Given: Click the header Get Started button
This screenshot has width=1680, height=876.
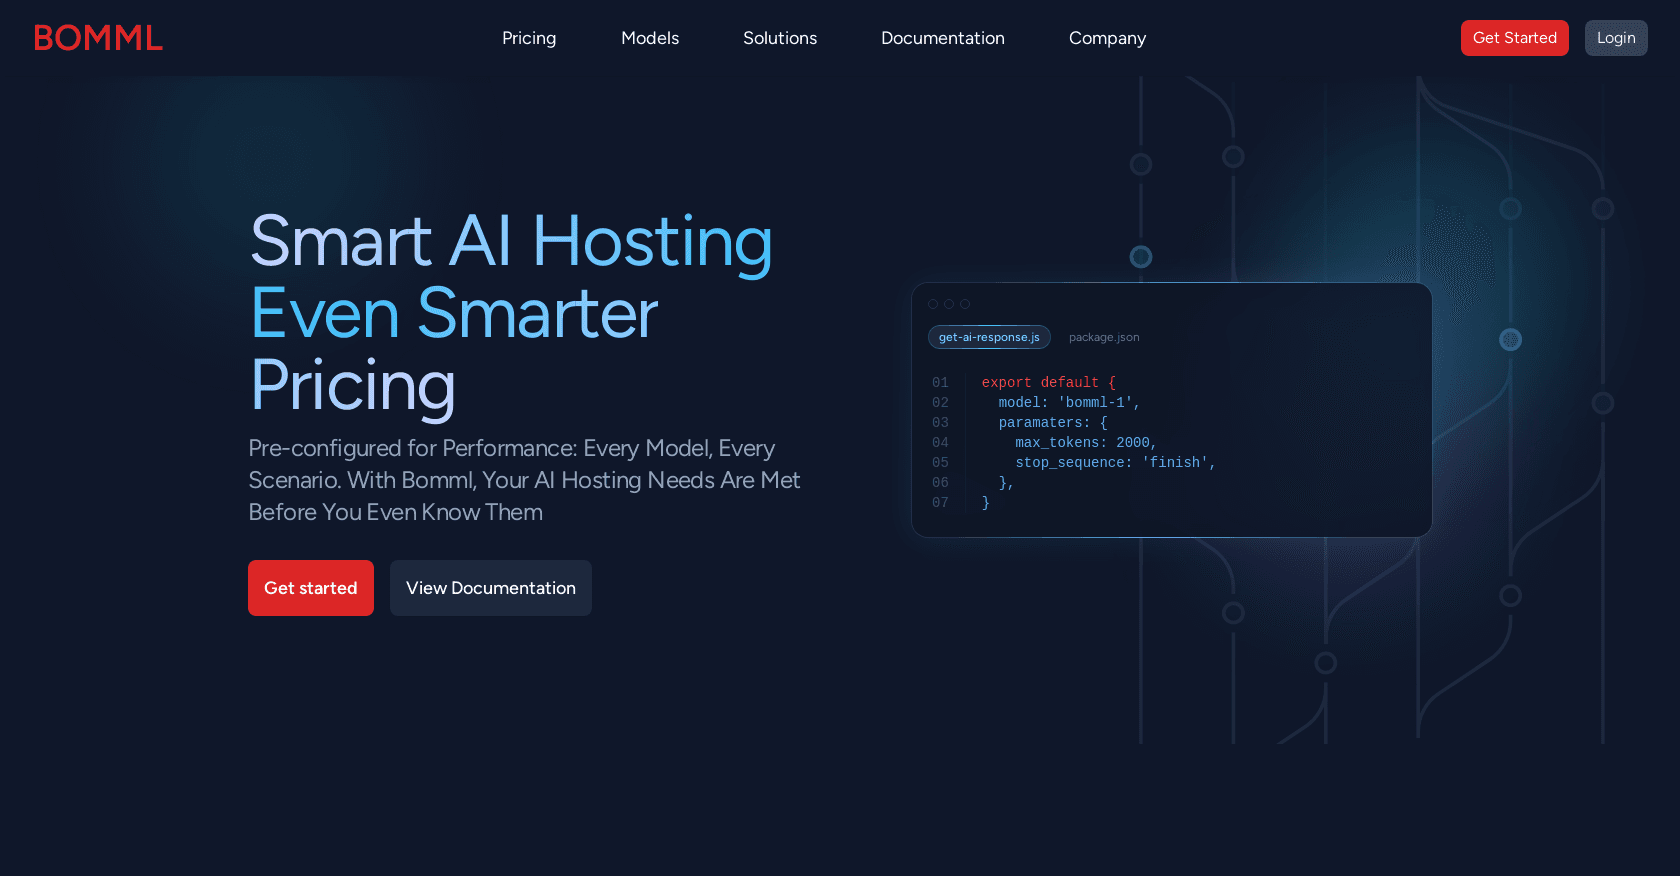Looking at the screenshot, I should pos(1514,38).
